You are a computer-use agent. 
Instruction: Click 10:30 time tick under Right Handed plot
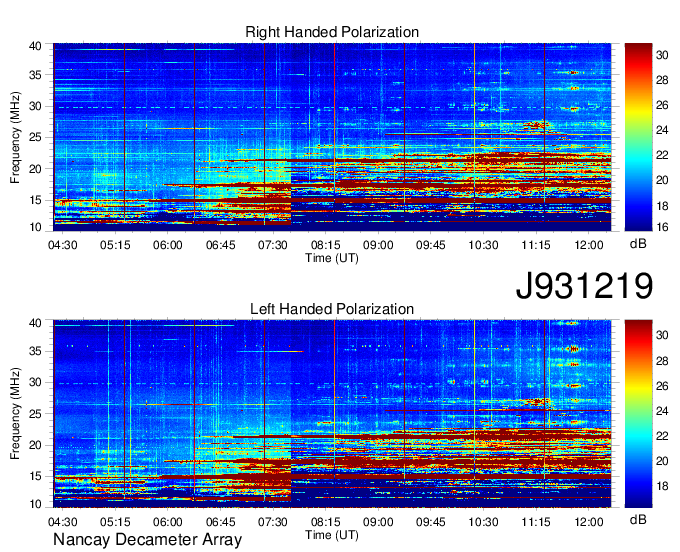(x=483, y=245)
